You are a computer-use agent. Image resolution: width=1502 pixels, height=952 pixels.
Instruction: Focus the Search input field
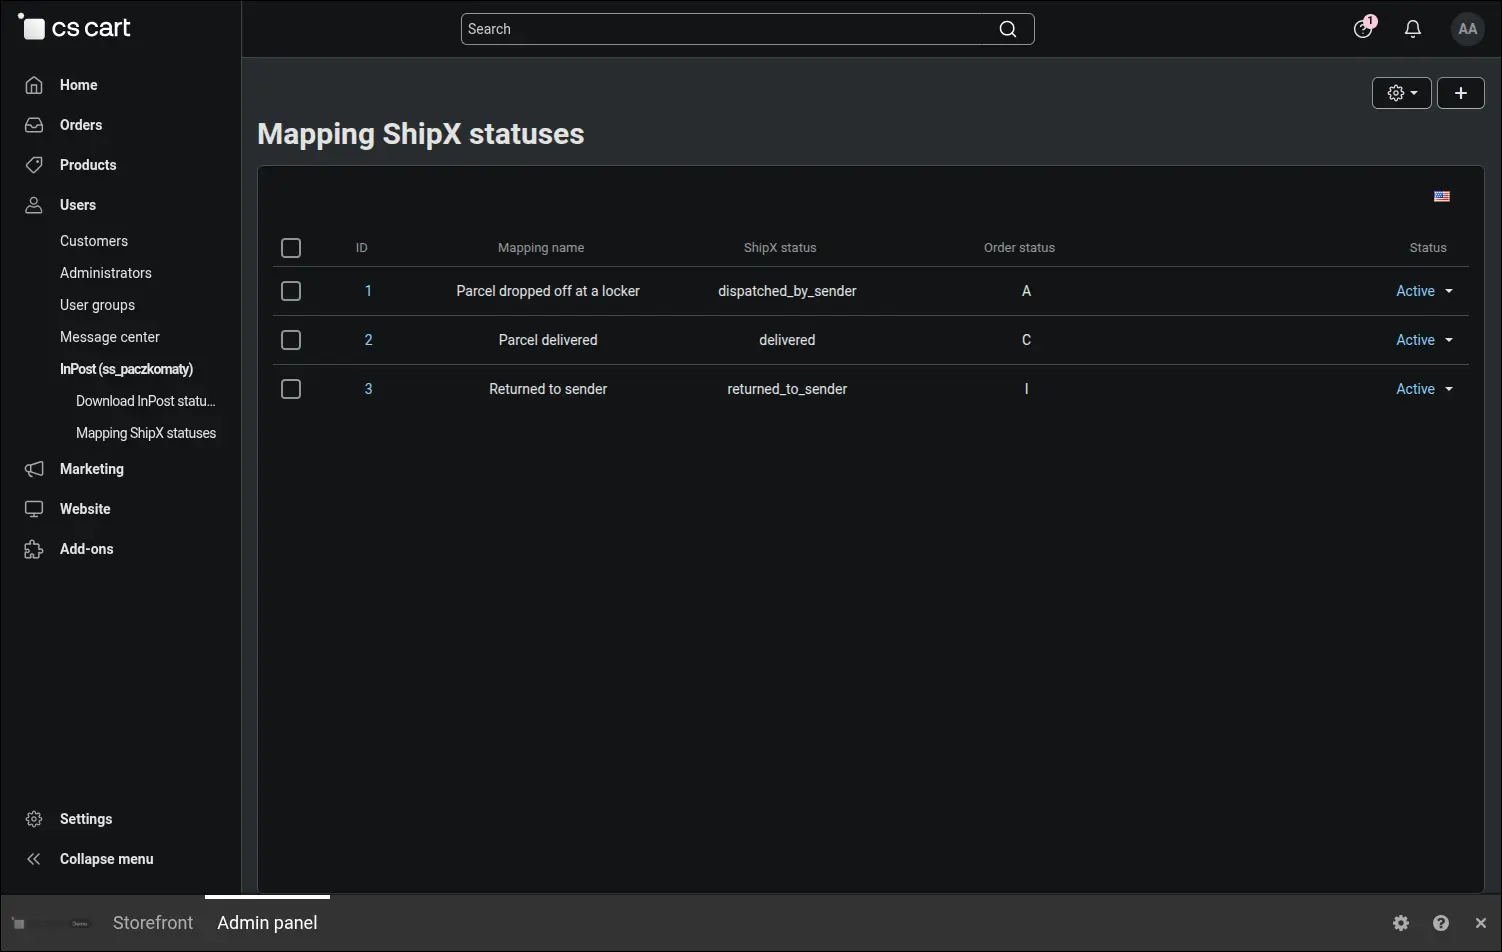tap(748, 29)
